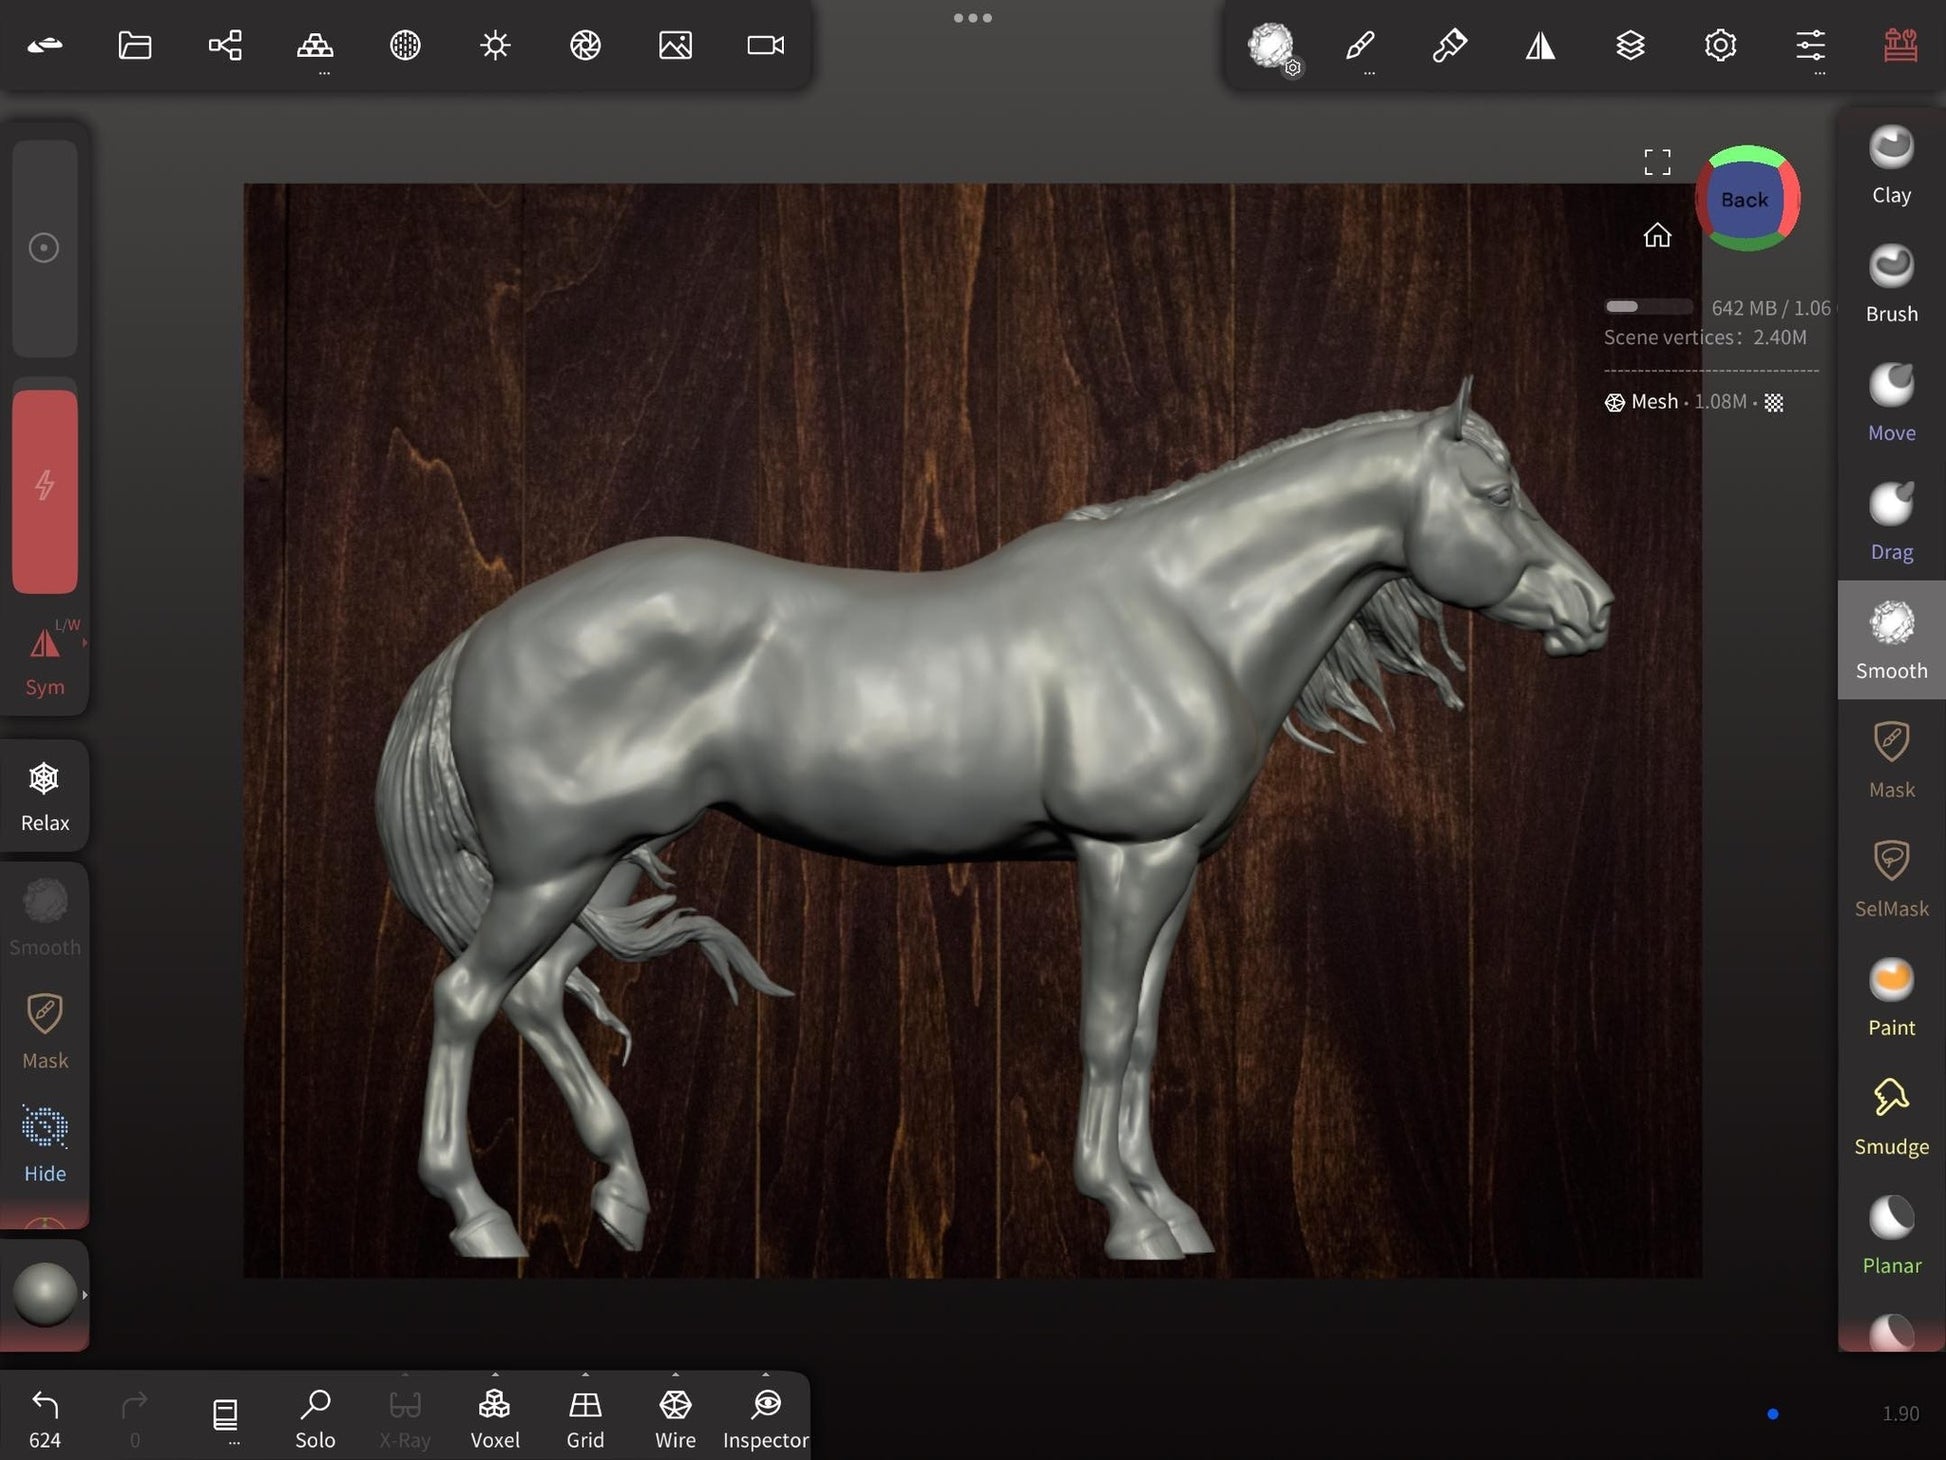Image resolution: width=1946 pixels, height=1460 pixels.
Task: Open the Camera settings icon
Action: (x=765, y=45)
